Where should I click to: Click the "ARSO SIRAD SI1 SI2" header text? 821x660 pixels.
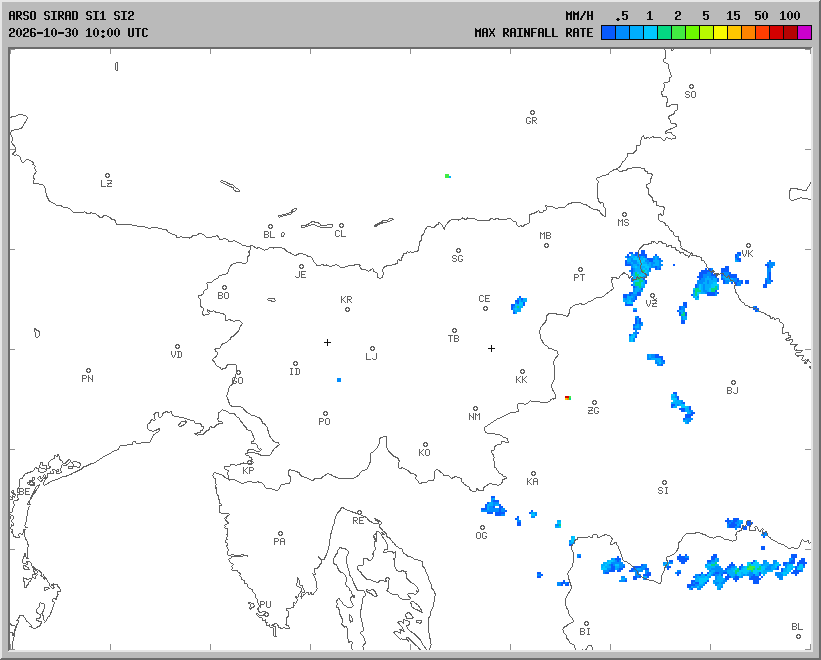click(x=71, y=16)
